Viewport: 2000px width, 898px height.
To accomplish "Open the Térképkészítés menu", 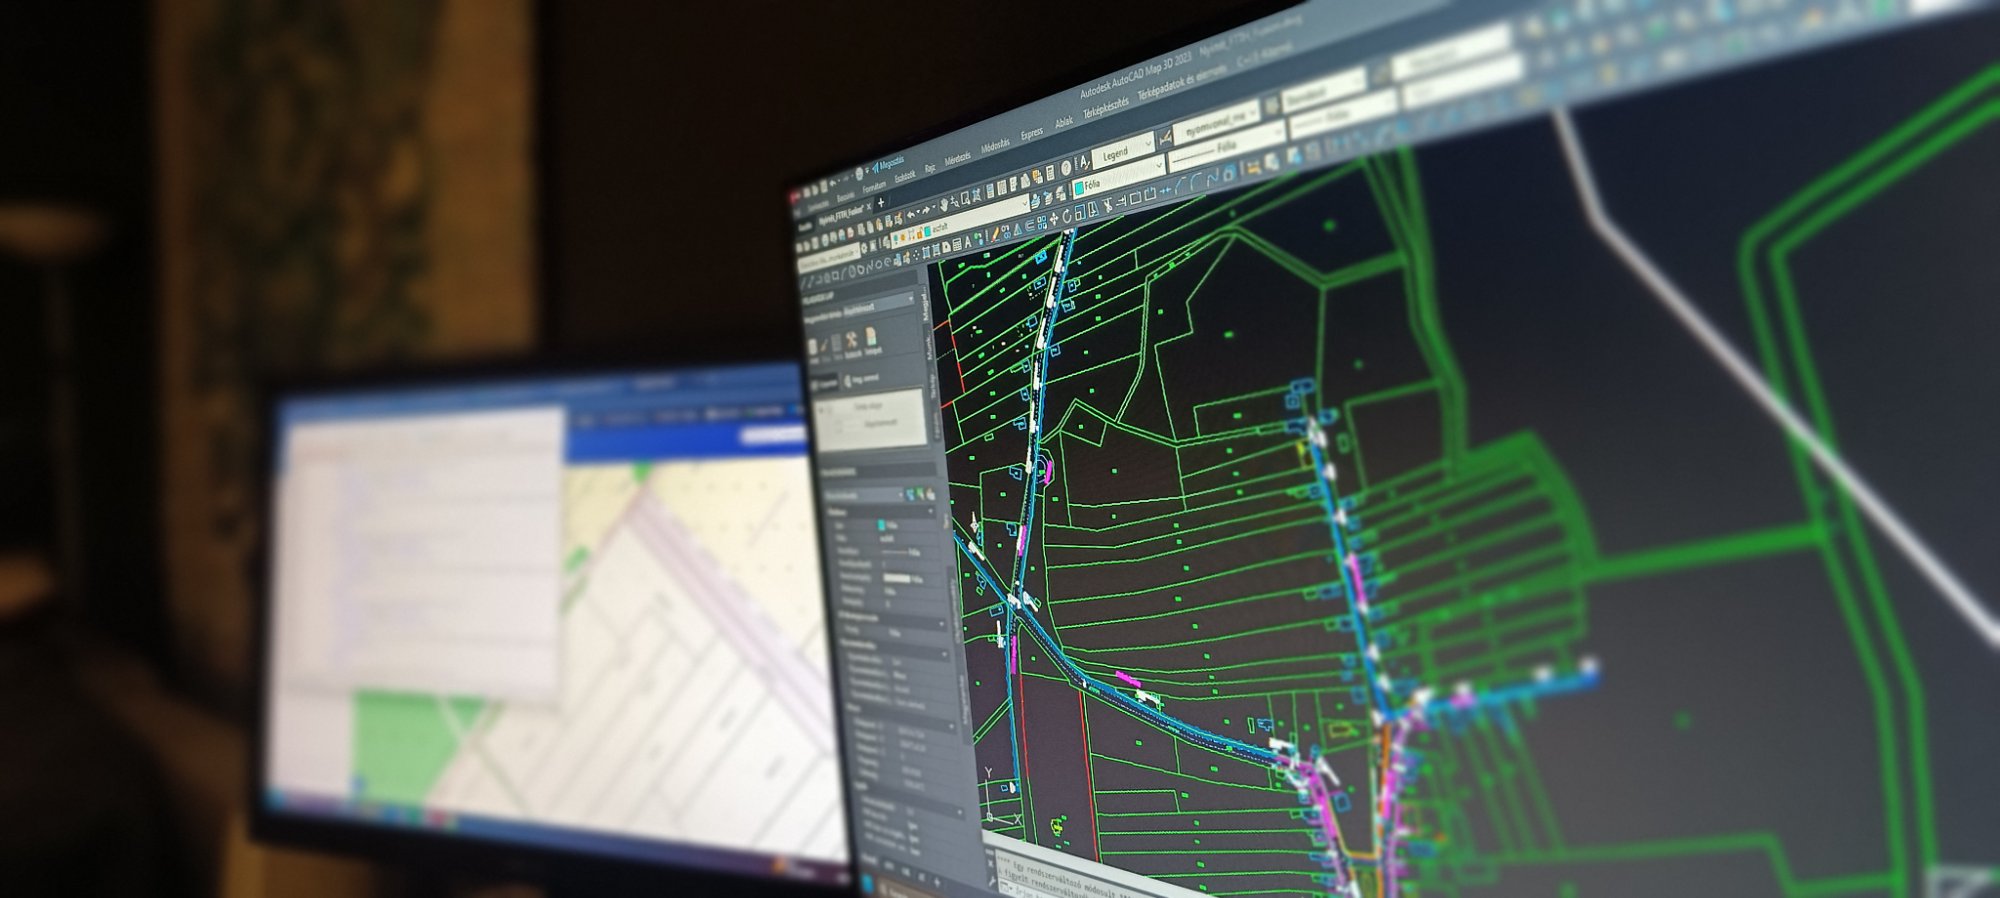I will click(1105, 108).
